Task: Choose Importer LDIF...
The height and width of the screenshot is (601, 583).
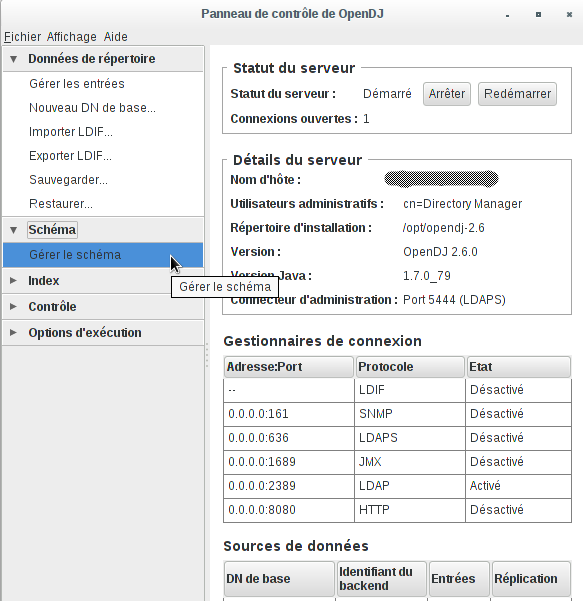Action: click(x=71, y=131)
